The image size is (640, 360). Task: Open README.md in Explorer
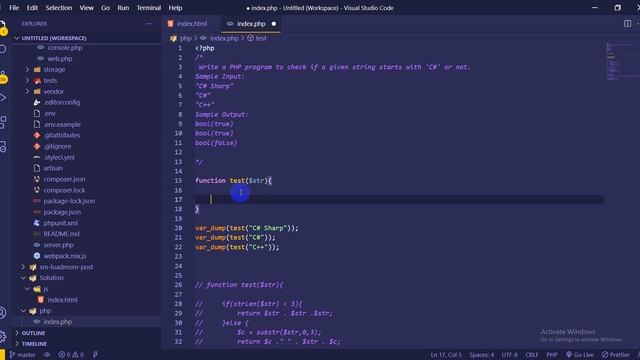(61, 234)
